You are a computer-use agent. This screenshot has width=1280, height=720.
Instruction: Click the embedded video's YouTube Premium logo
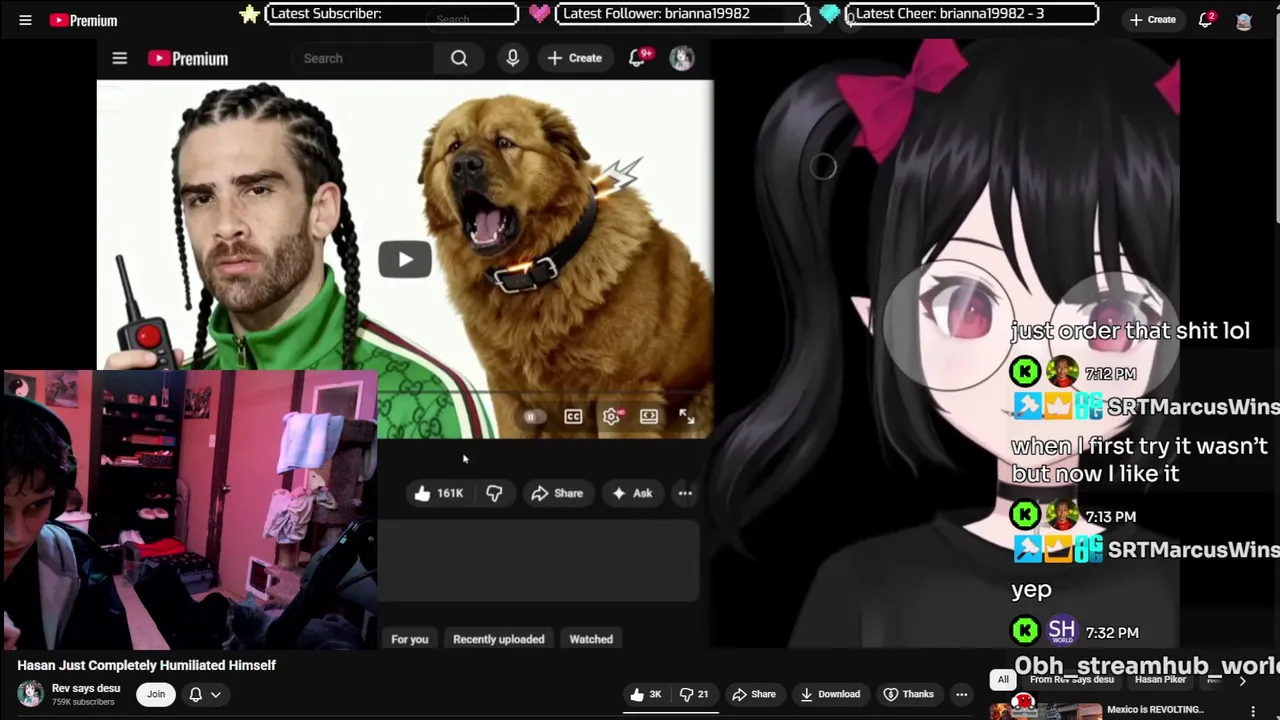188,58
